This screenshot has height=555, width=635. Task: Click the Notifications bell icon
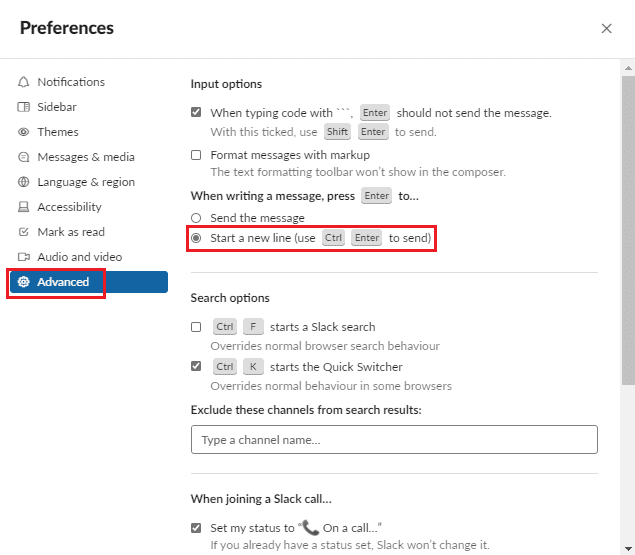pyautogui.click(x=24, y=82)
